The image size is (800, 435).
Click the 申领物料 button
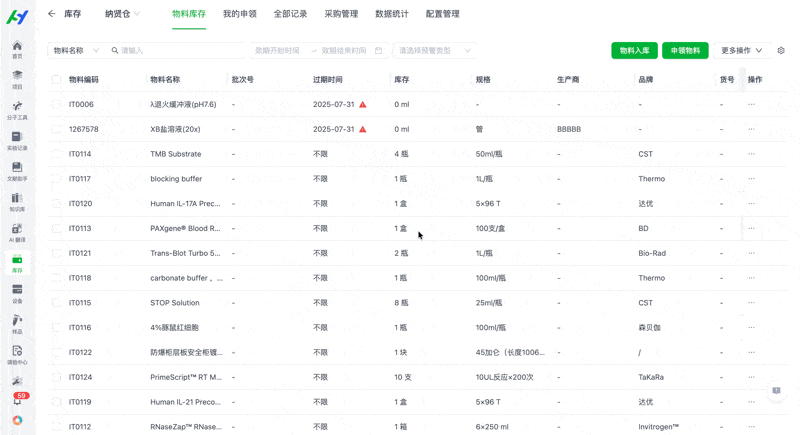coord(685,51)
